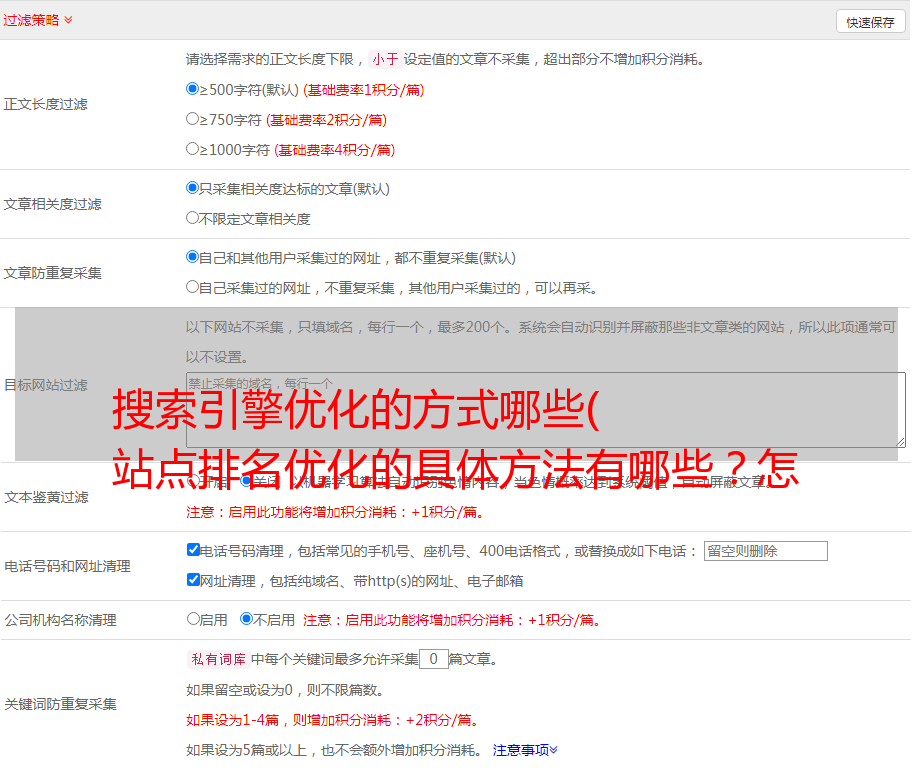Enable 公司机构名称清理 with 启用 radio

[193, 619]
